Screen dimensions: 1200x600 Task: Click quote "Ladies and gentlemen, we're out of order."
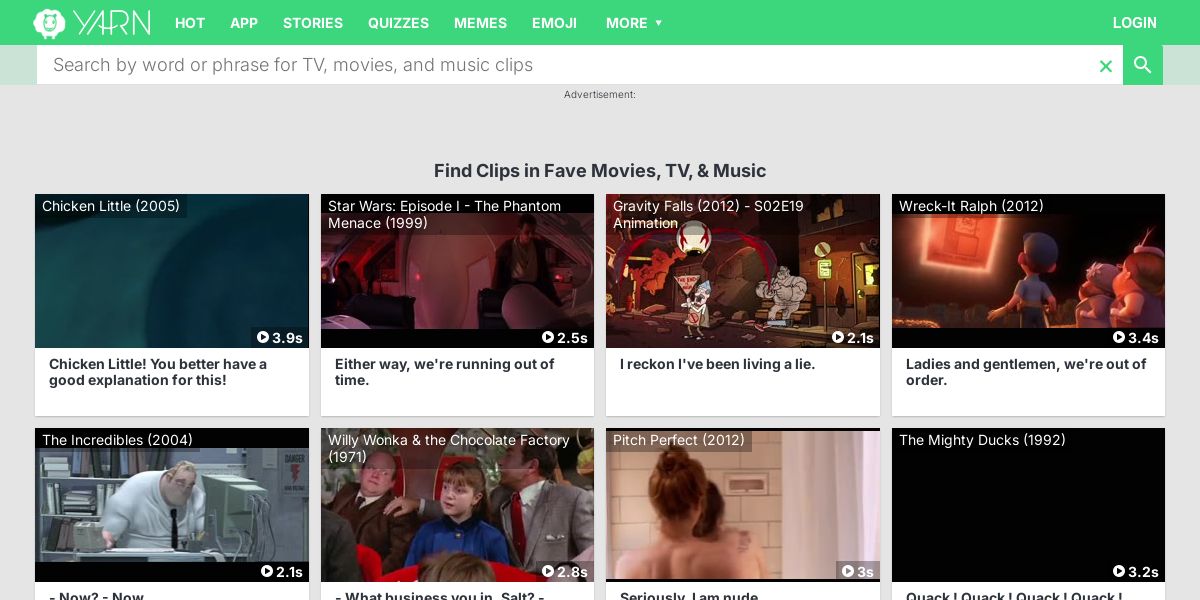click(x=1026, y=372)
